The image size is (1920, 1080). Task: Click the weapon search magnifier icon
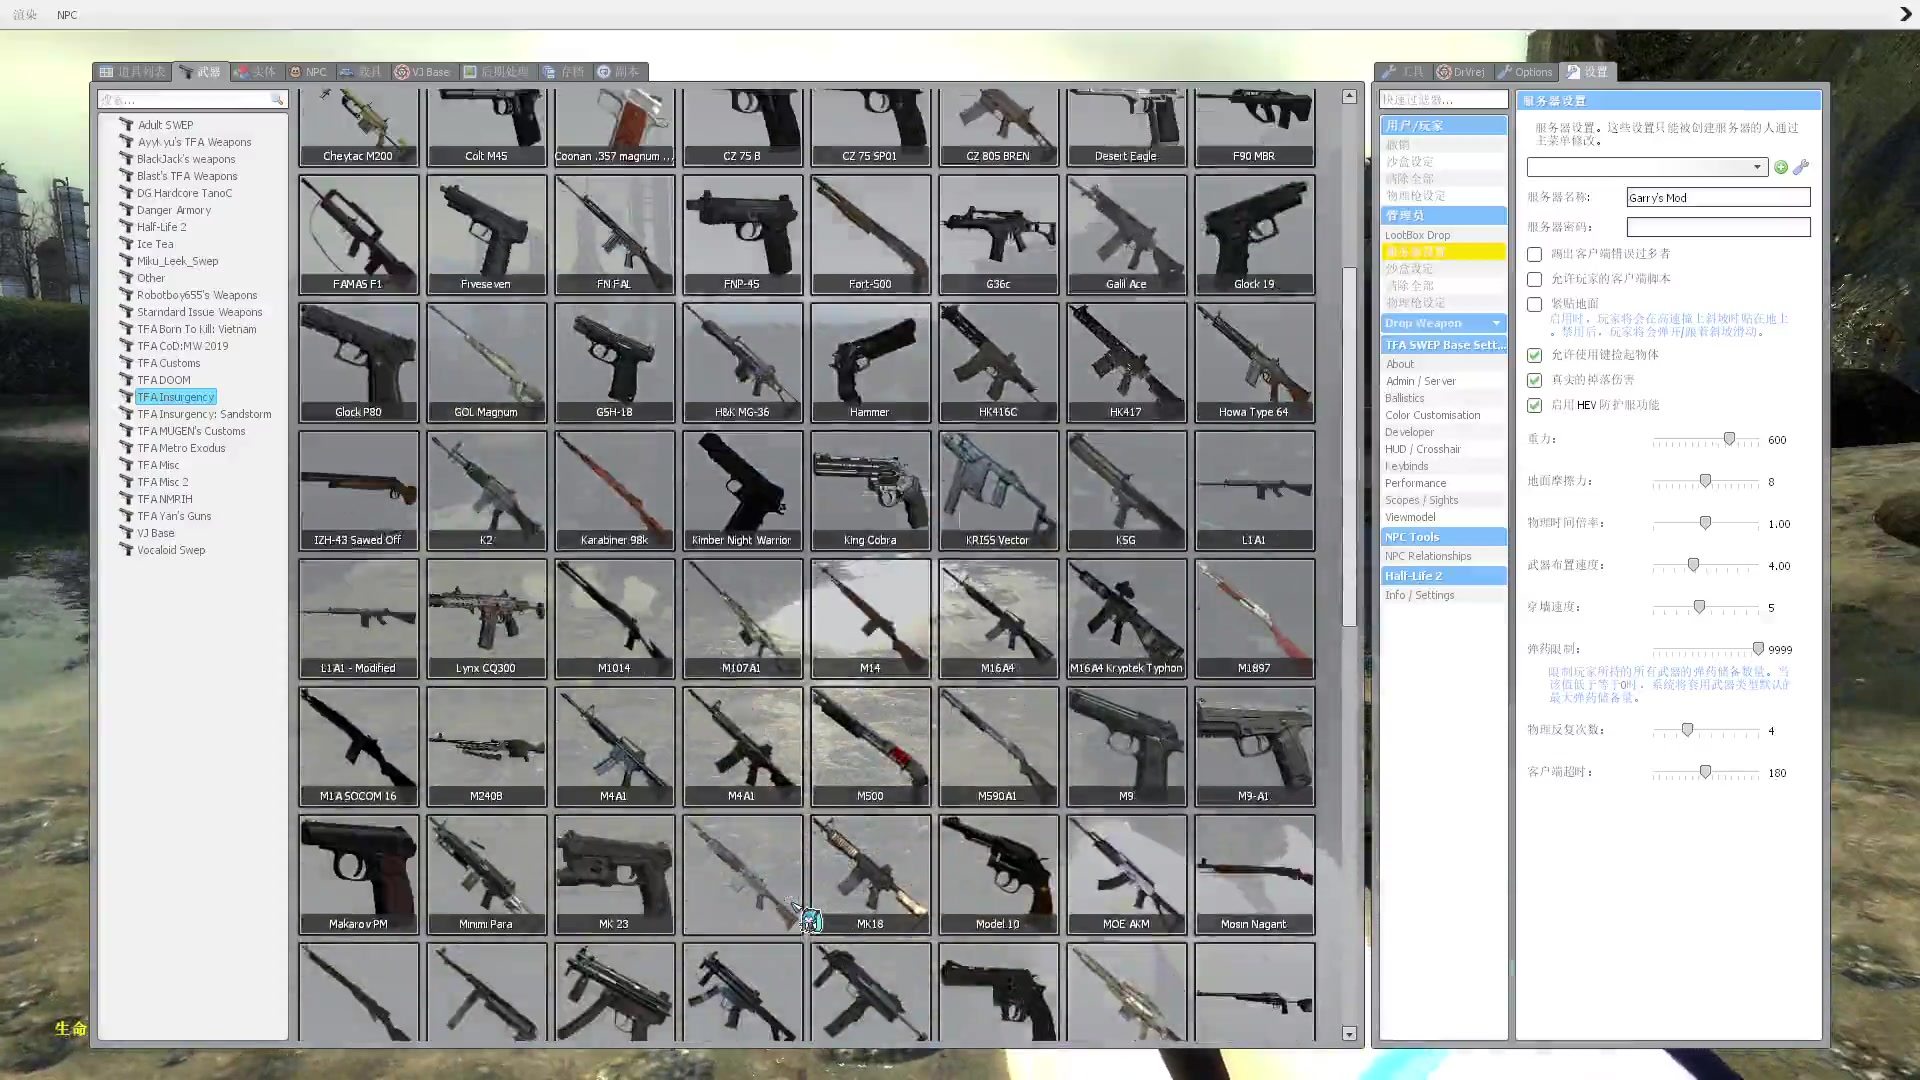[x=277, y=100]
